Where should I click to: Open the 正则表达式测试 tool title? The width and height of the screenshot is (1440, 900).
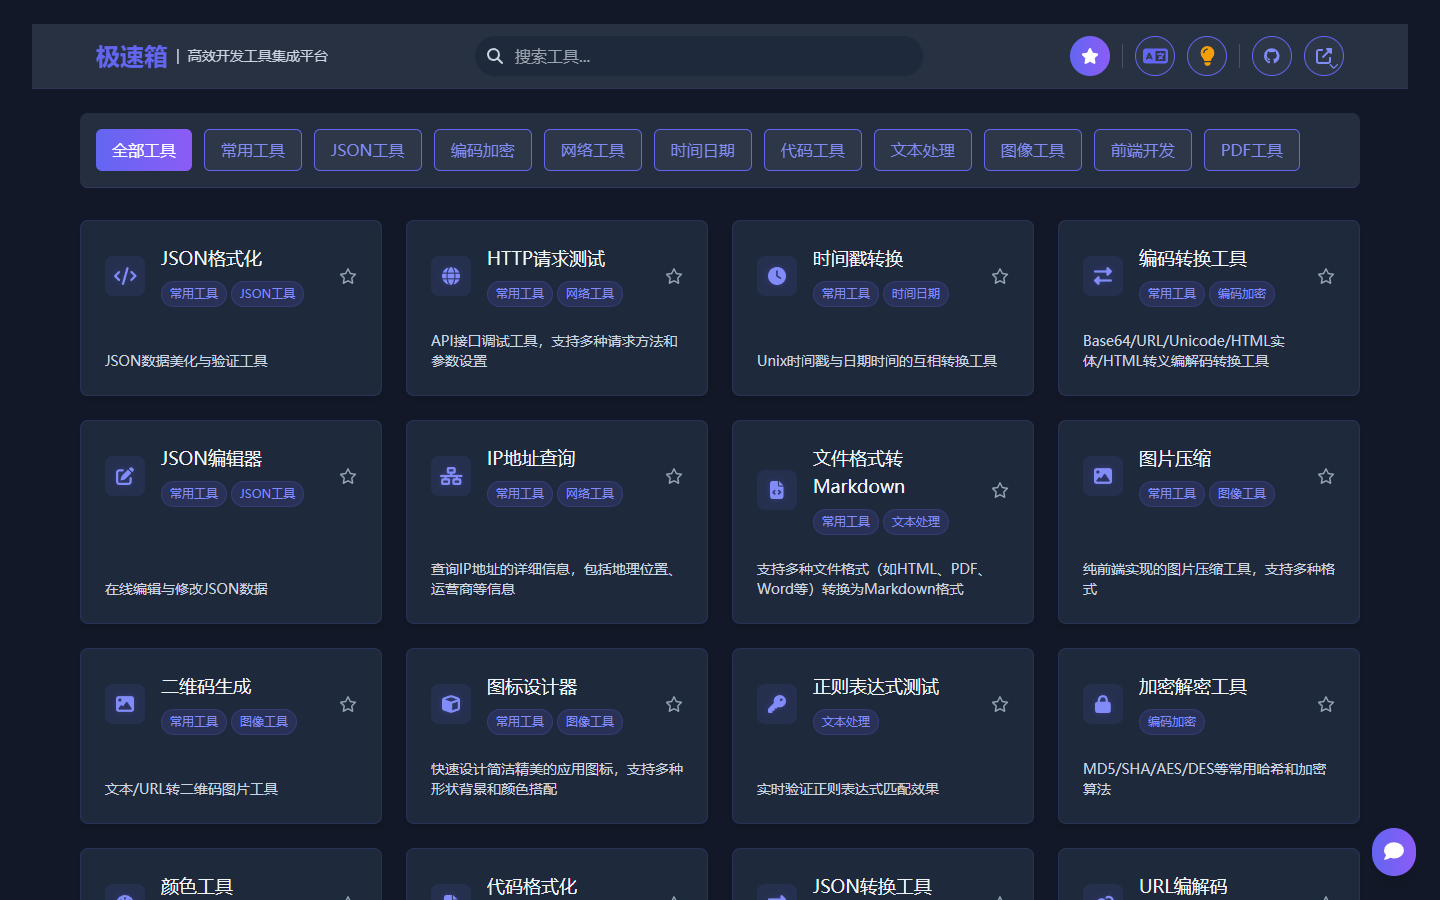(x=876, y=687)
